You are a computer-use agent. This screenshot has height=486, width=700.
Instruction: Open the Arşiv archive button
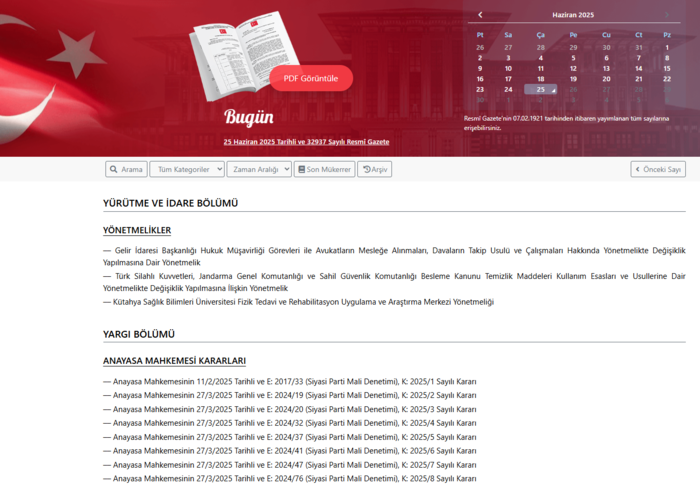tap(375, 169)
